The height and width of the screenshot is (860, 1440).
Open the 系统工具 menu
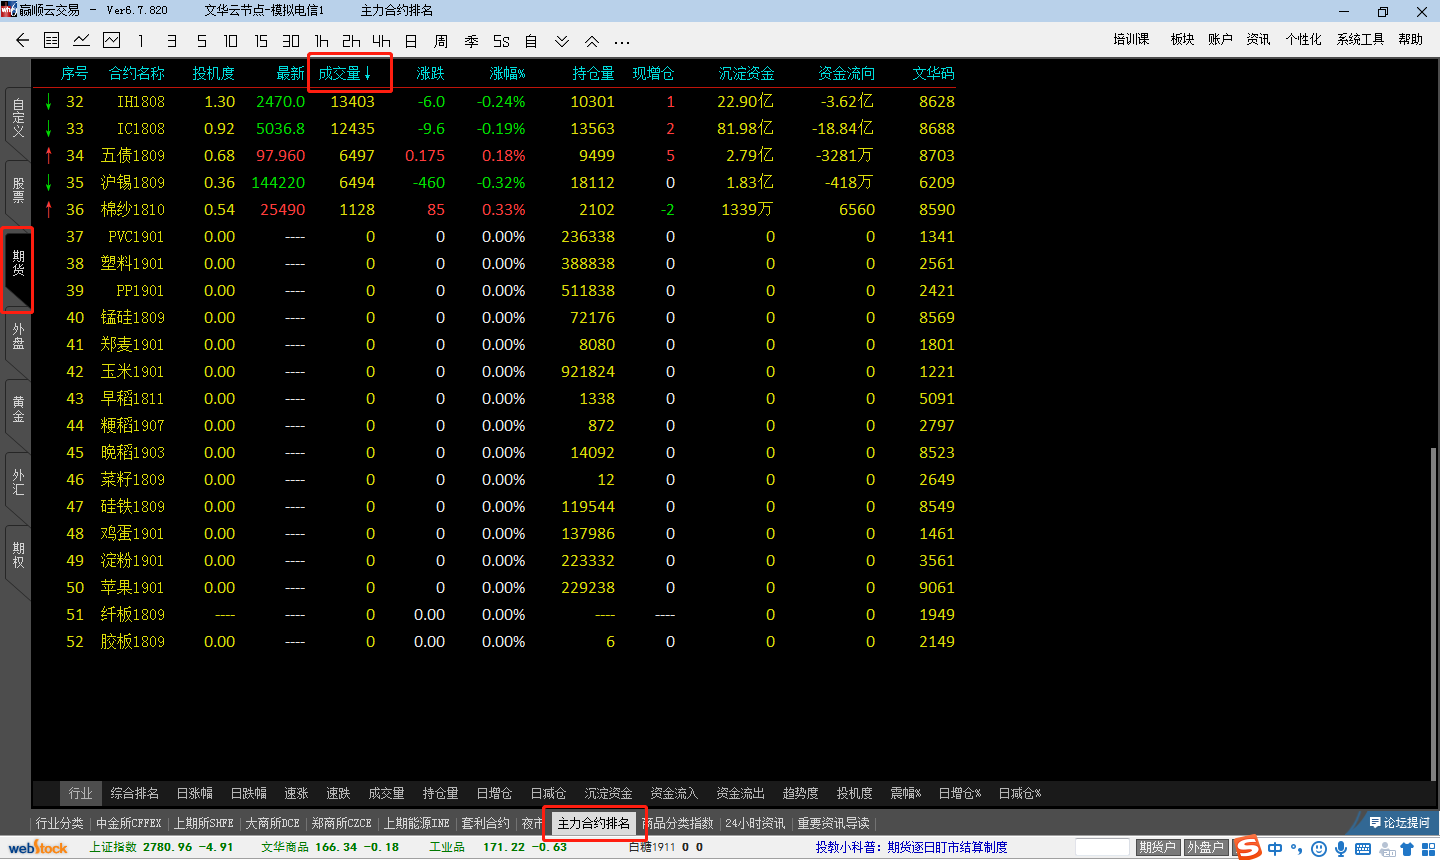1360,39
